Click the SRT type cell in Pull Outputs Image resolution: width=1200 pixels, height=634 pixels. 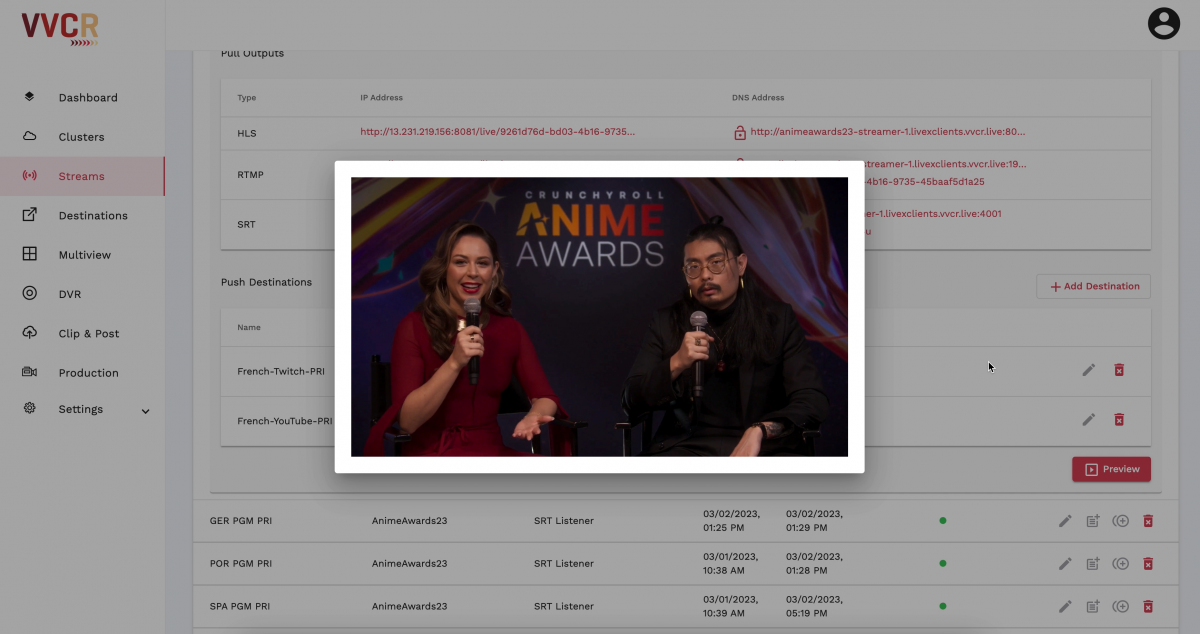pos(246,224)
